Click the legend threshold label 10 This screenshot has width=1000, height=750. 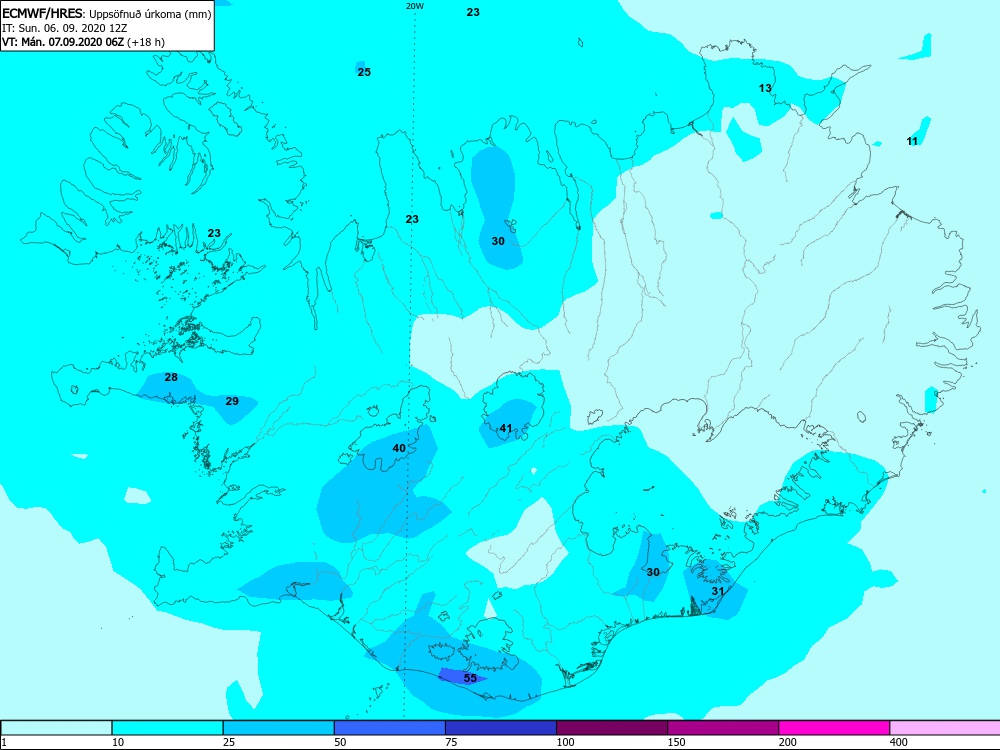coord(118,742)
